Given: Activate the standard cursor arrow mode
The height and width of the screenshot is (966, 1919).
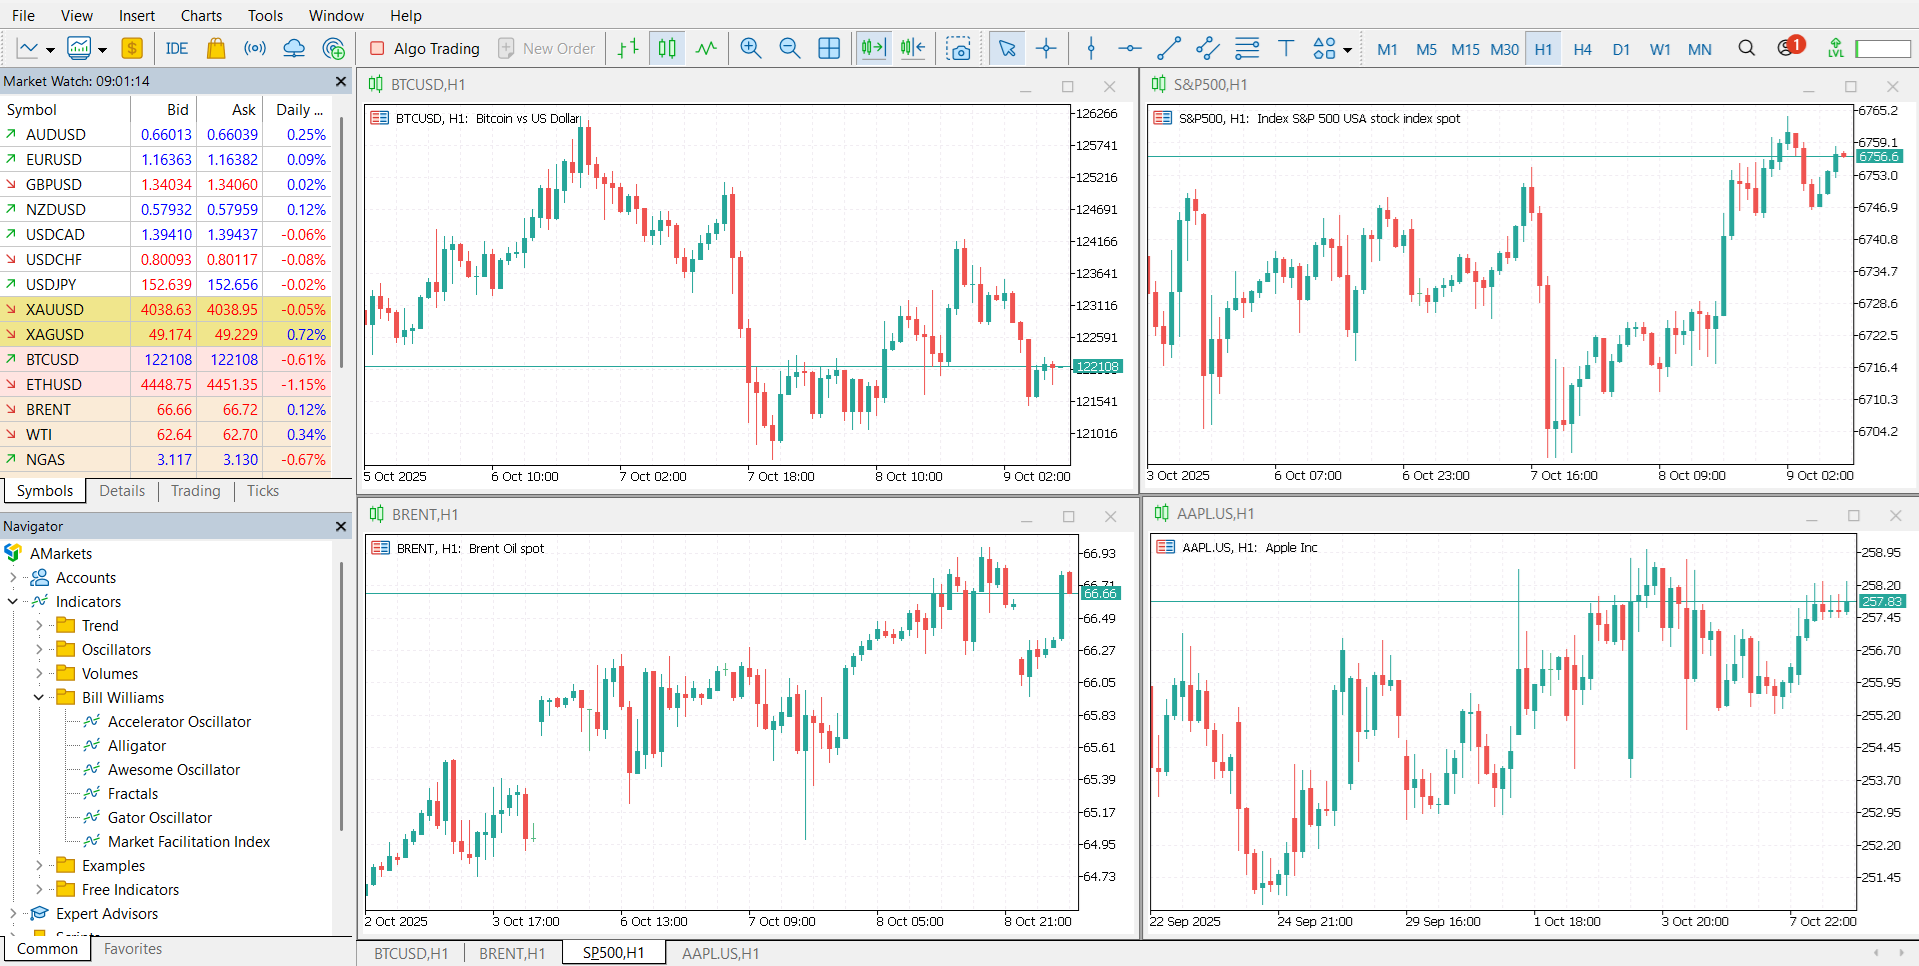Looking at the screenshot, I should click(x=1007, y=48).
